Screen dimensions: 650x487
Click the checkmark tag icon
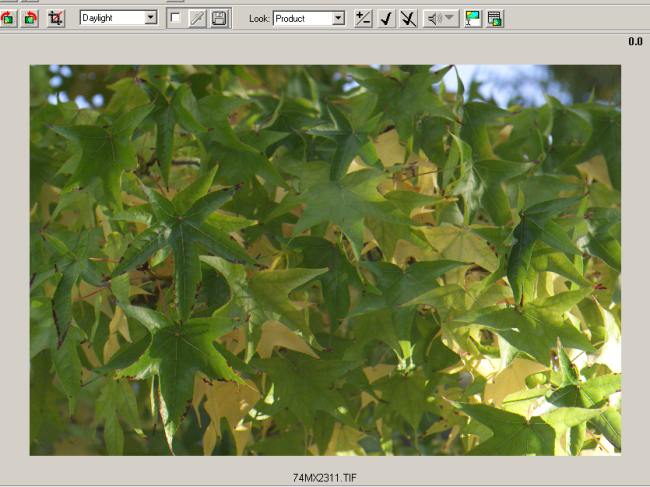click(x=386, y=18)
